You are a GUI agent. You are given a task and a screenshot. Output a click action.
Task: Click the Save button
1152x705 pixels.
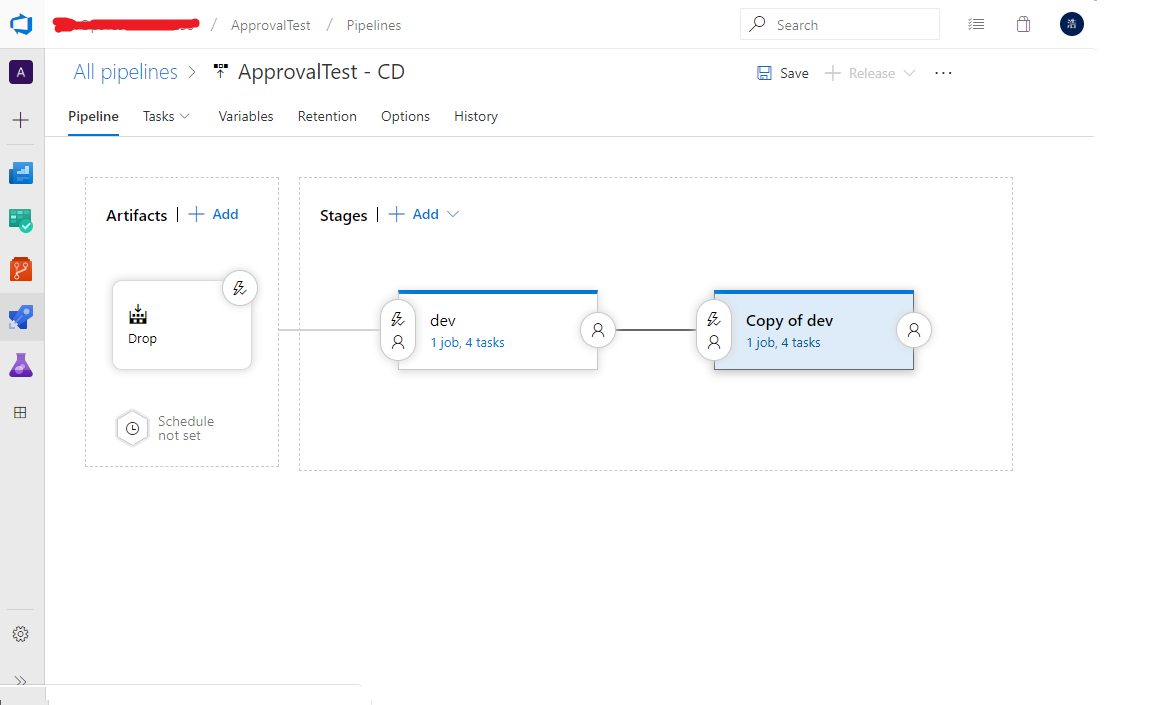(x=783, y=73)
